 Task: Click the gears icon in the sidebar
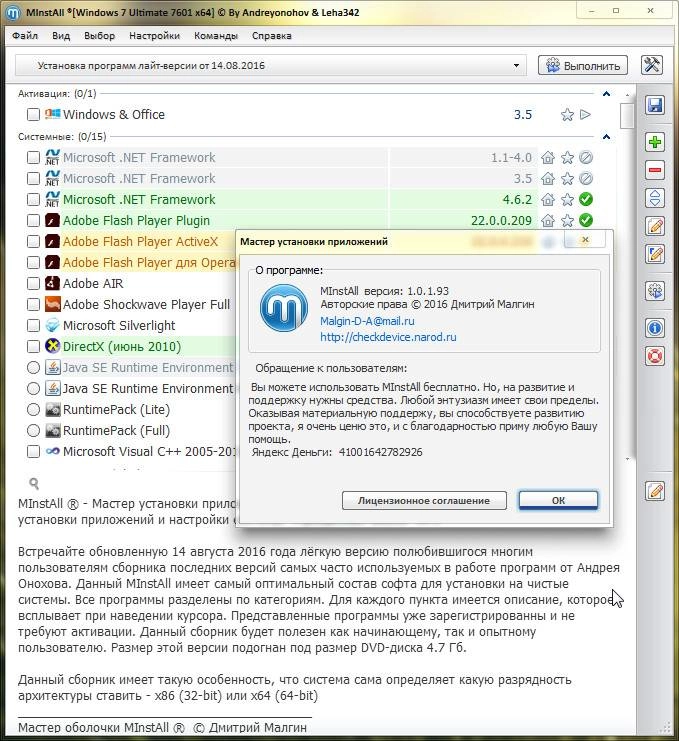tap(655, 291)
